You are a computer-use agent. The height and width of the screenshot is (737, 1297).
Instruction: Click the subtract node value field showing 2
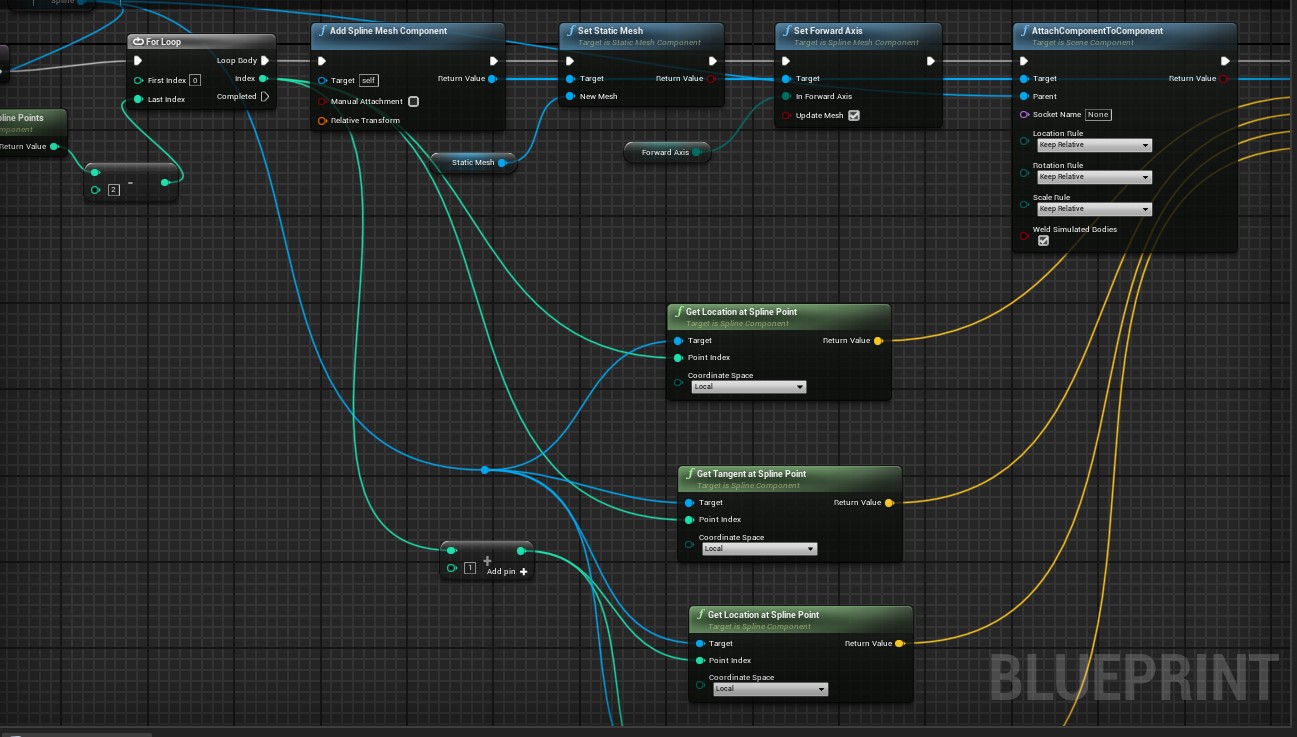(x=113, y=189)
